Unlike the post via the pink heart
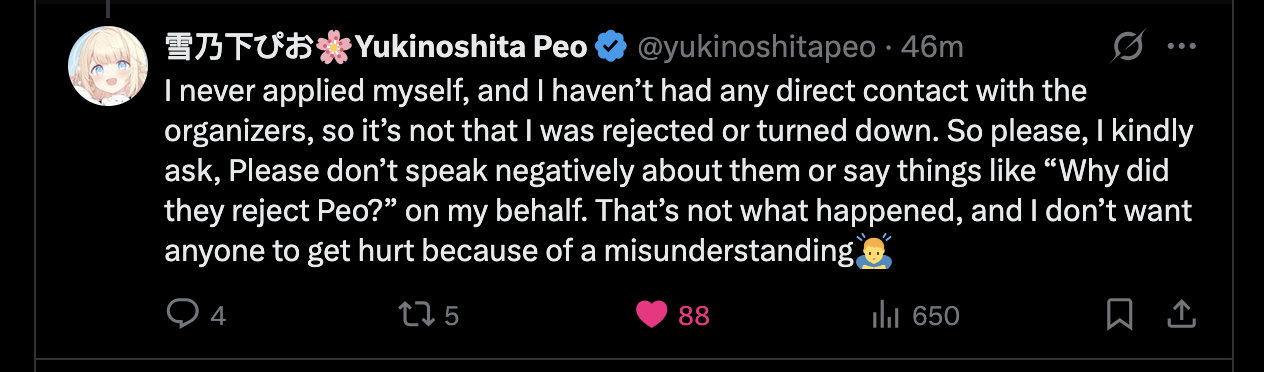 [x=652, y=315]
